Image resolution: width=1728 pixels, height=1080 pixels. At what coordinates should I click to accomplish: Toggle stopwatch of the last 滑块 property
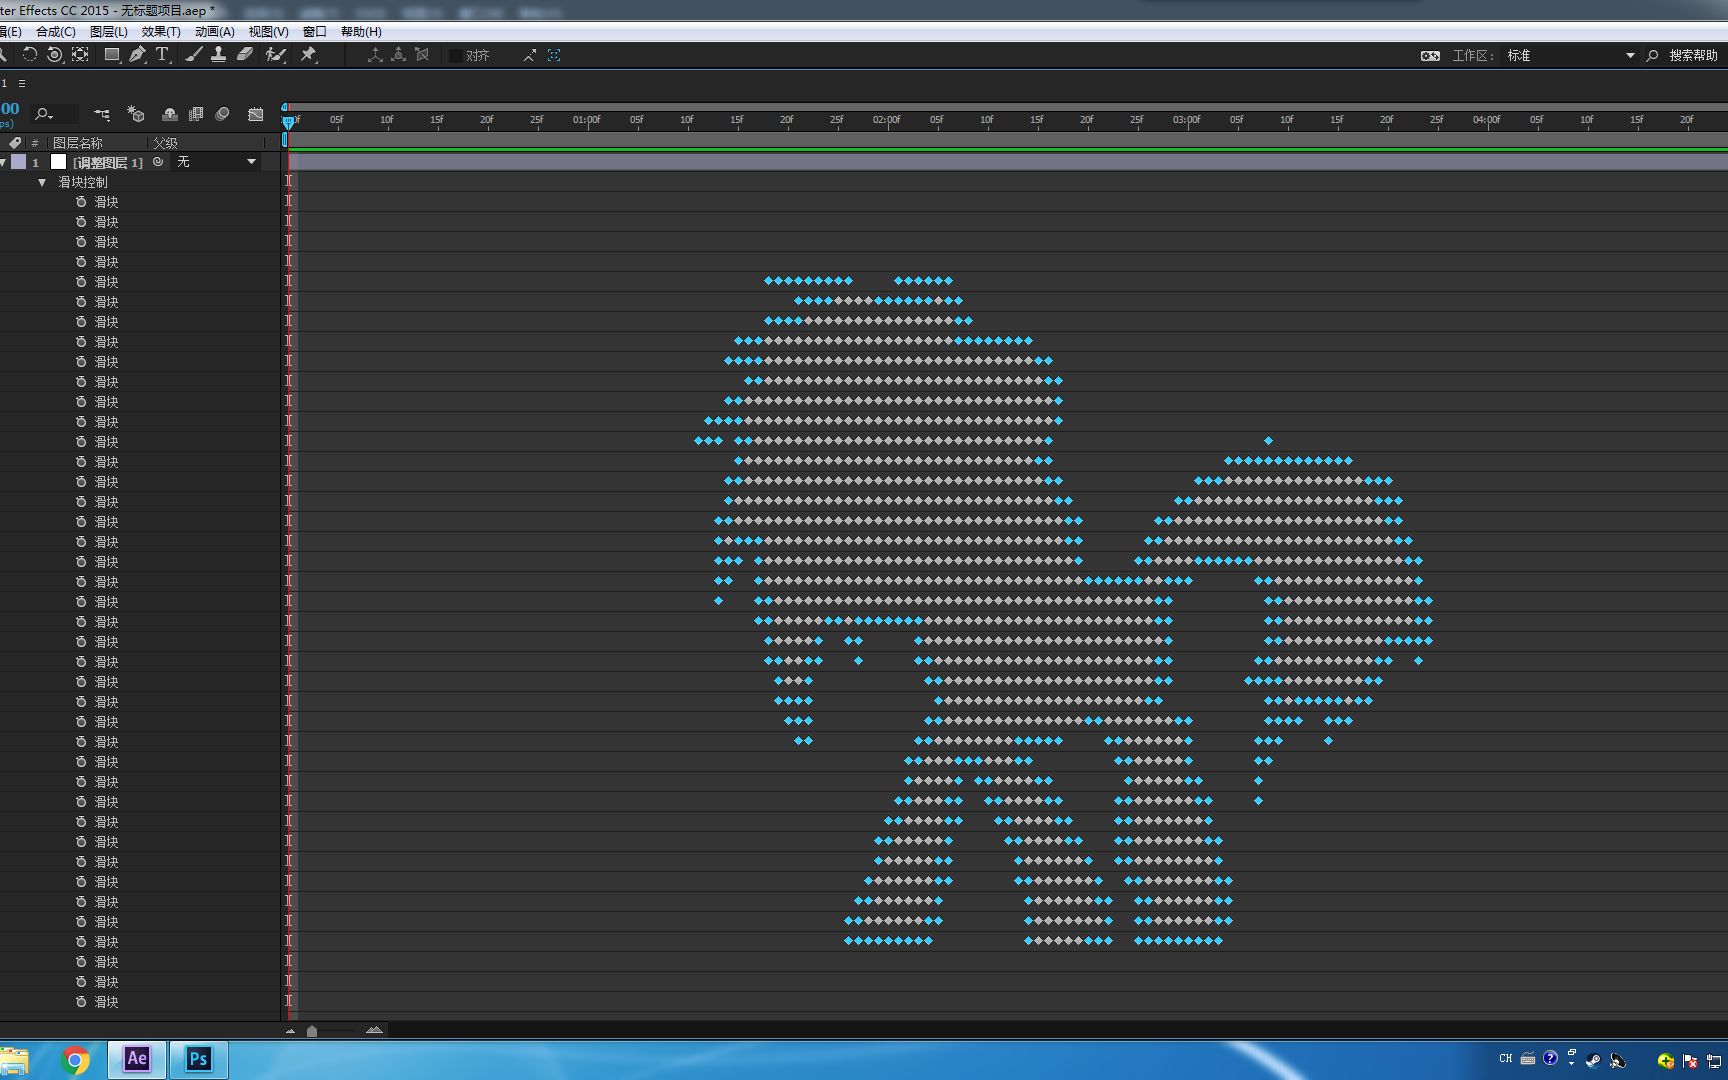81,1002
